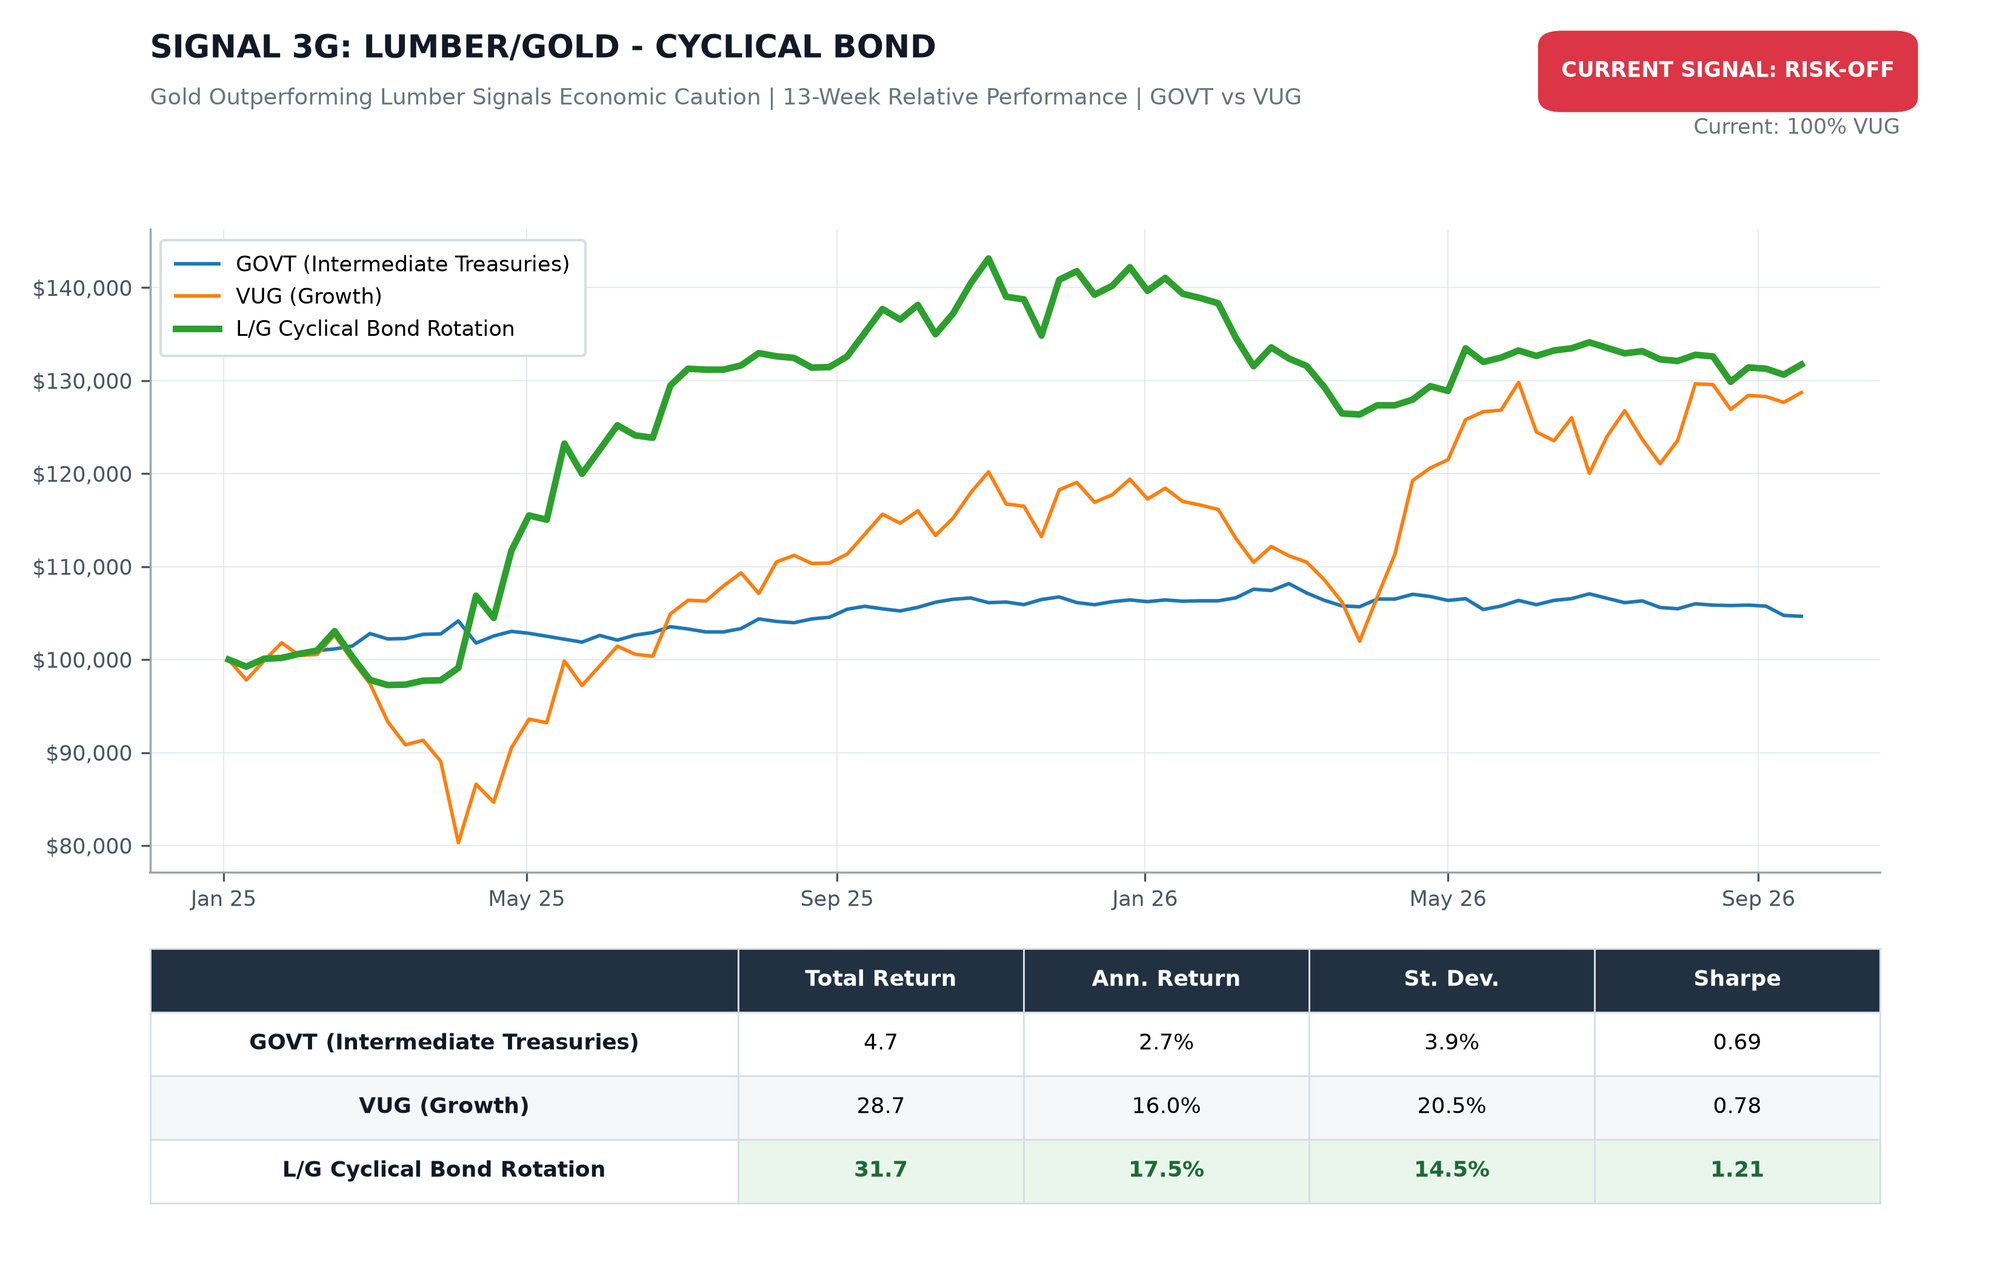Click the $140,000 y-axis label
This screenshot has height=1273, width=2000.
(x=82, y=288)
